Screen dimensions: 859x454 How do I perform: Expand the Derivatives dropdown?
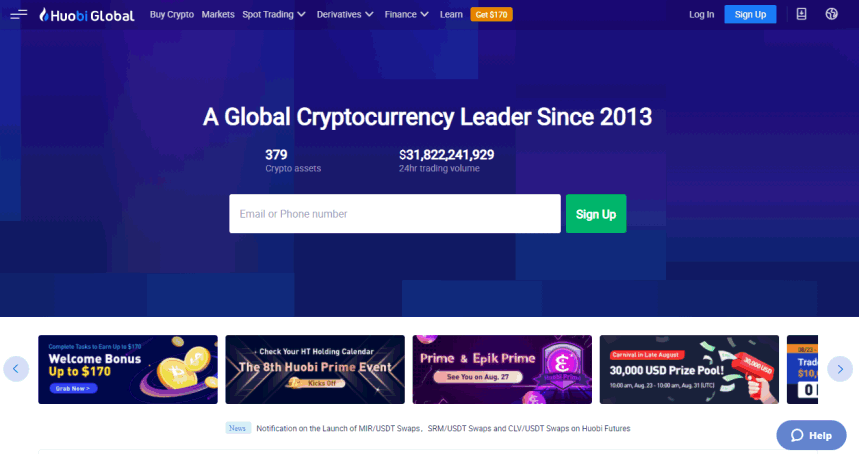(x=345, y=14)
